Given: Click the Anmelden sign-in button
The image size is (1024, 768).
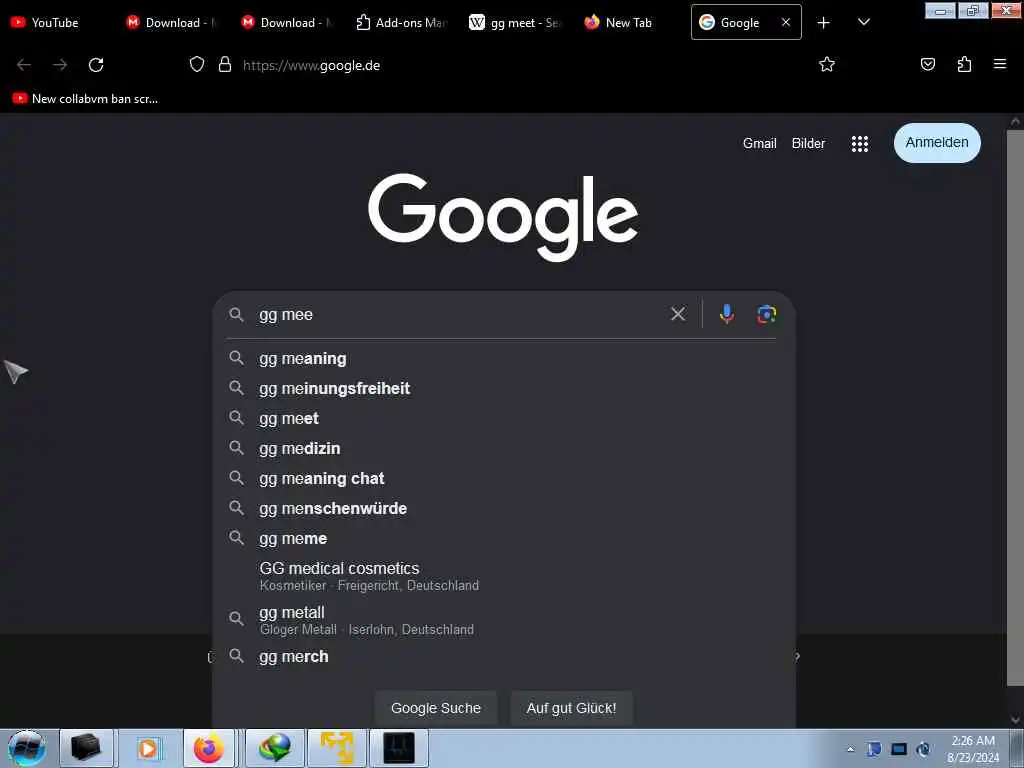Looking at the screenshot, I should point(937,142).
